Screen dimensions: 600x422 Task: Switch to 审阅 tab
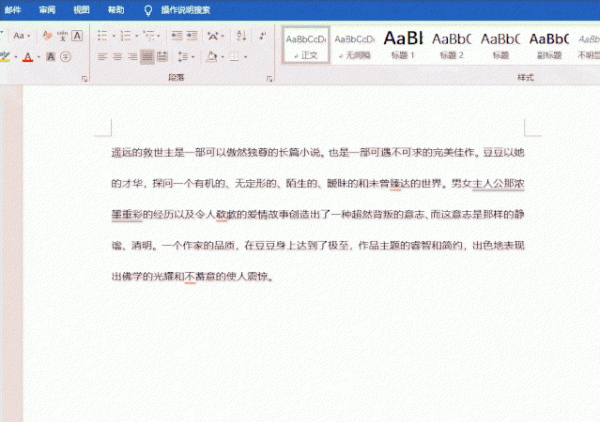47,10
